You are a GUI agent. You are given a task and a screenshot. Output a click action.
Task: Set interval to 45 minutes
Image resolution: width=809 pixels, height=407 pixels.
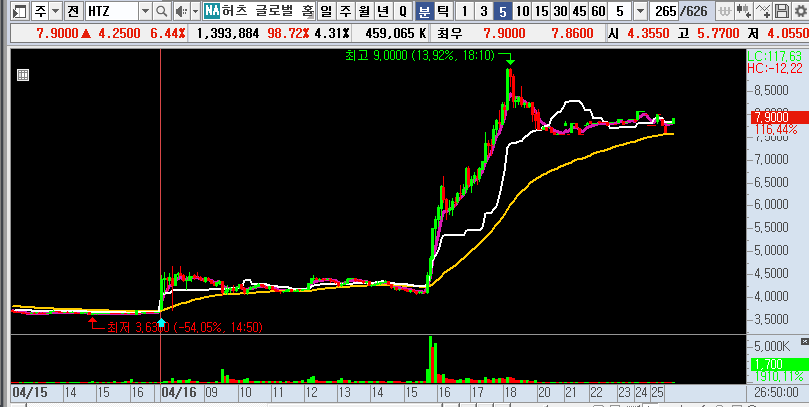pos(579,11)
